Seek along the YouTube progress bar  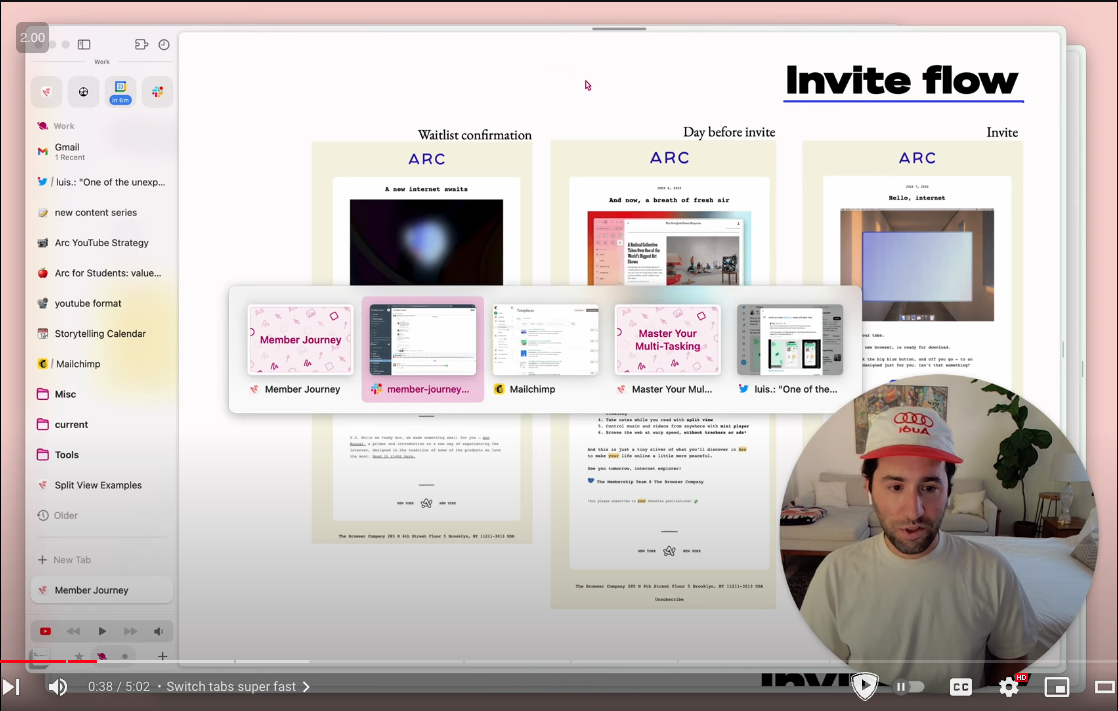[x=559, y=661]
